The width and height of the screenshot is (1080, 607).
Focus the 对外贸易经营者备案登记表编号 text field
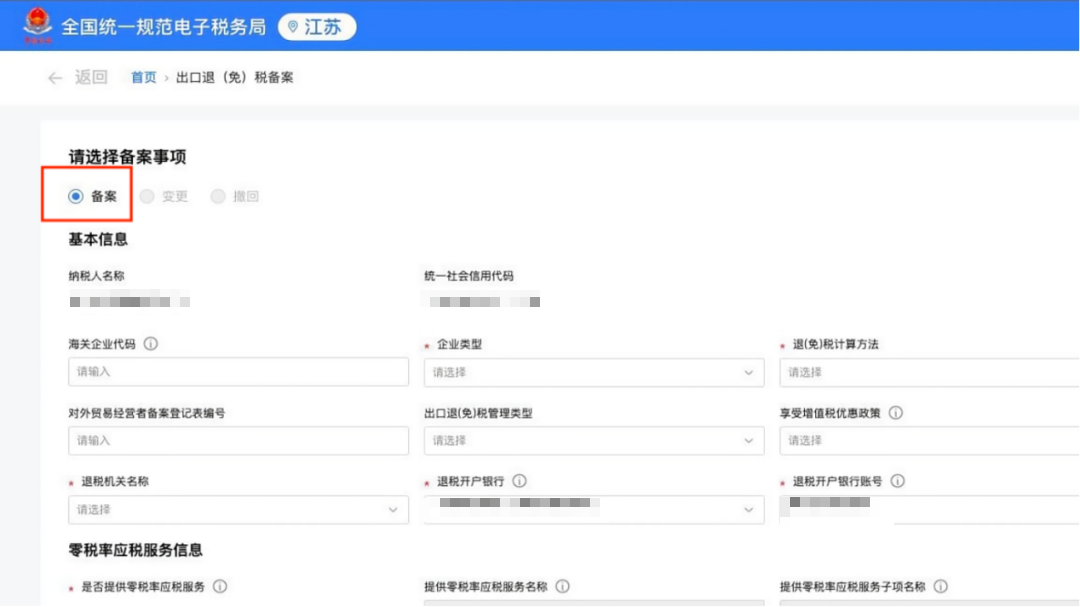tap(238, 441)
